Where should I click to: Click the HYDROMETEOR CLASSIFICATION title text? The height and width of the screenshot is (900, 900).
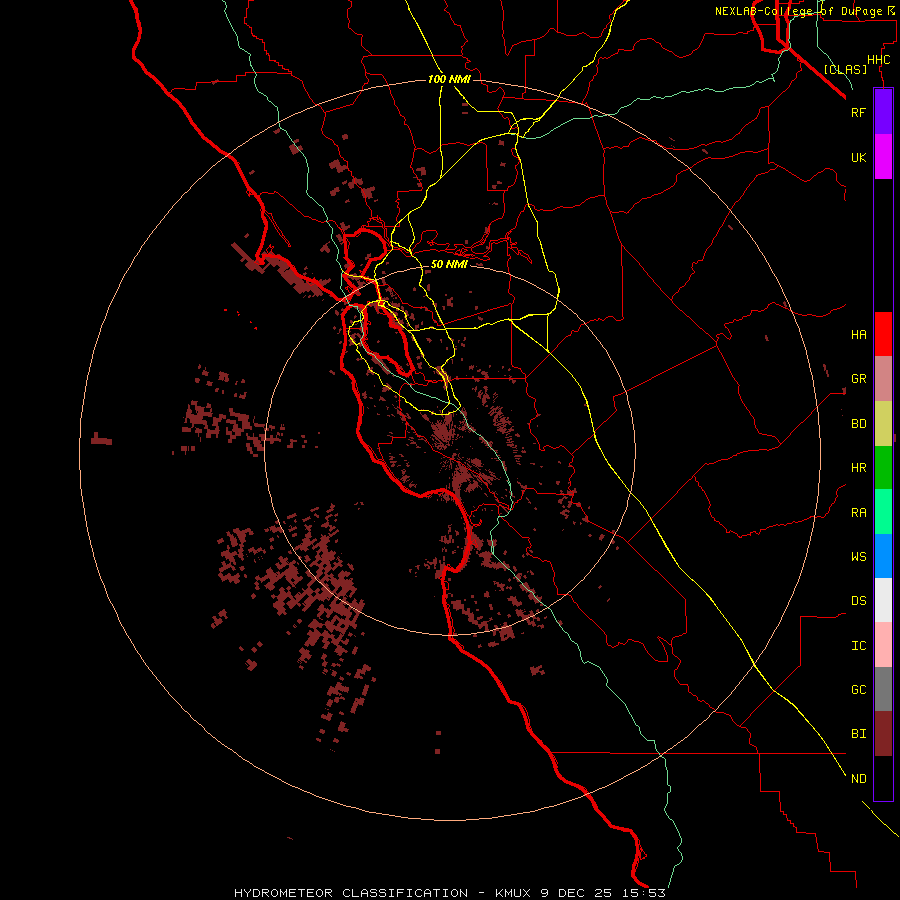coord(351,893)
